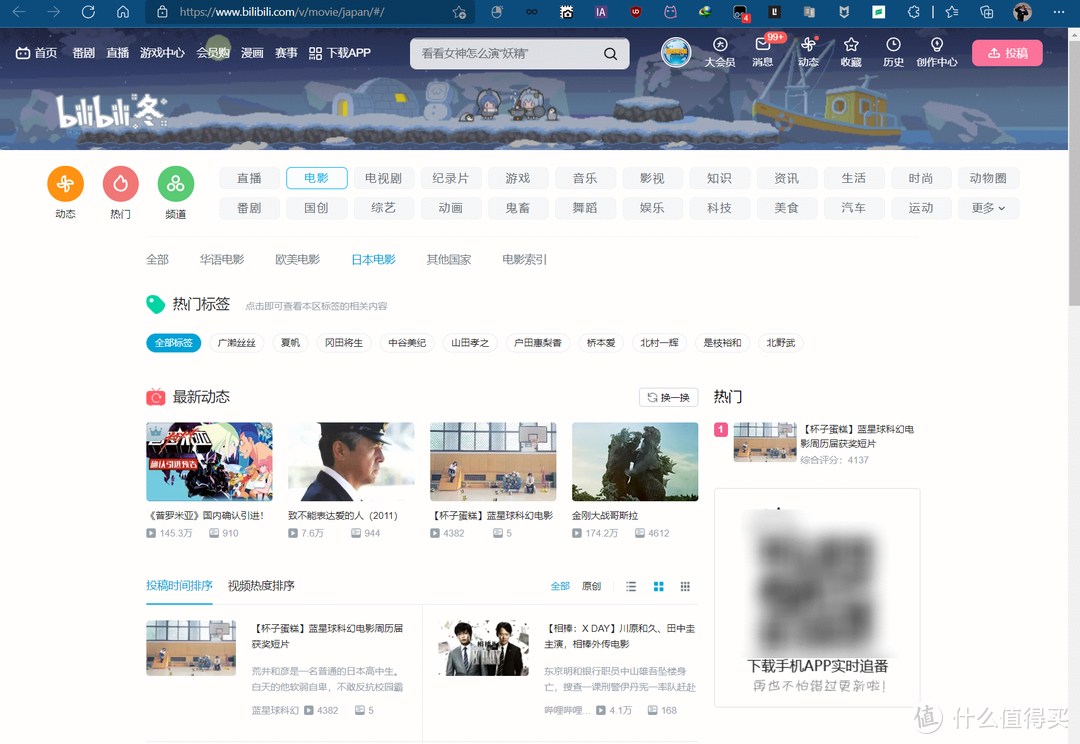1080x744 pixels.
Task: Filter by 全部 in sort bar
Action: click(x=560, y=586)
